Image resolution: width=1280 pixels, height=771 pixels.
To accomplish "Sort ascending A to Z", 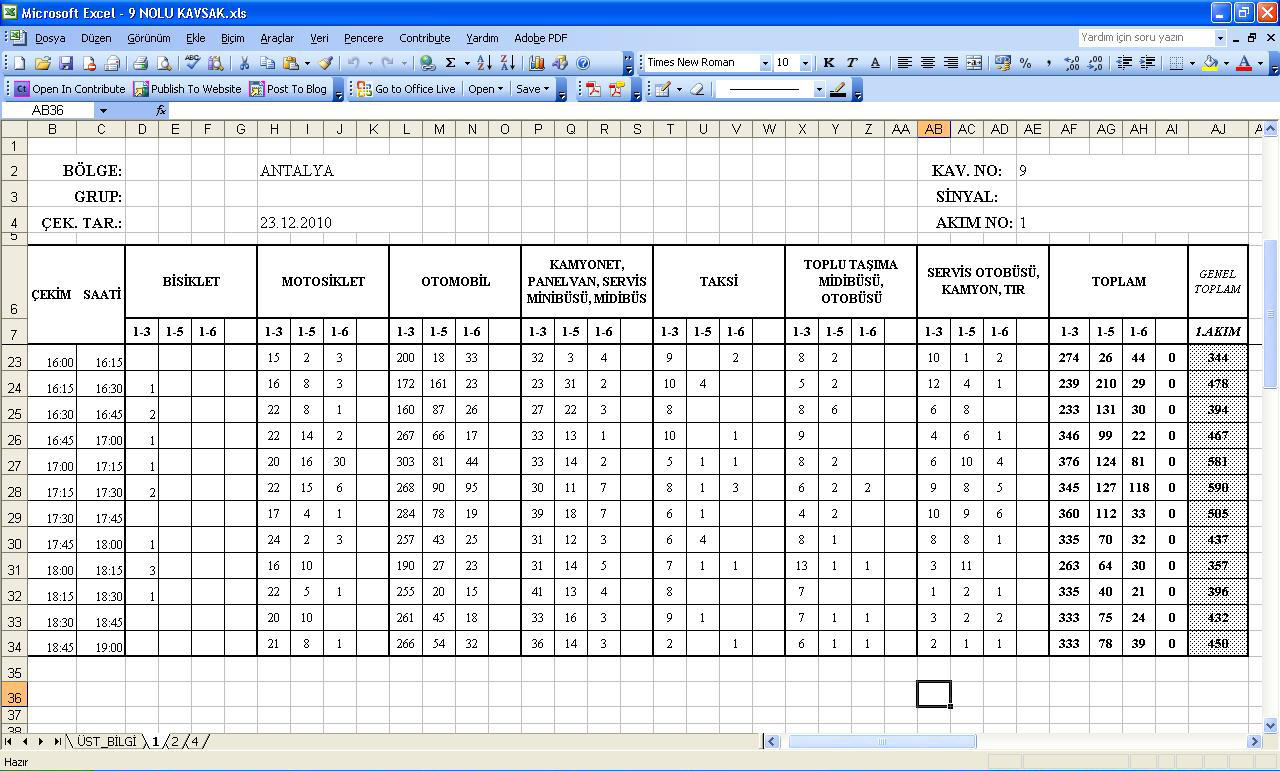I will pyautogui.click(x=484, y=63).
